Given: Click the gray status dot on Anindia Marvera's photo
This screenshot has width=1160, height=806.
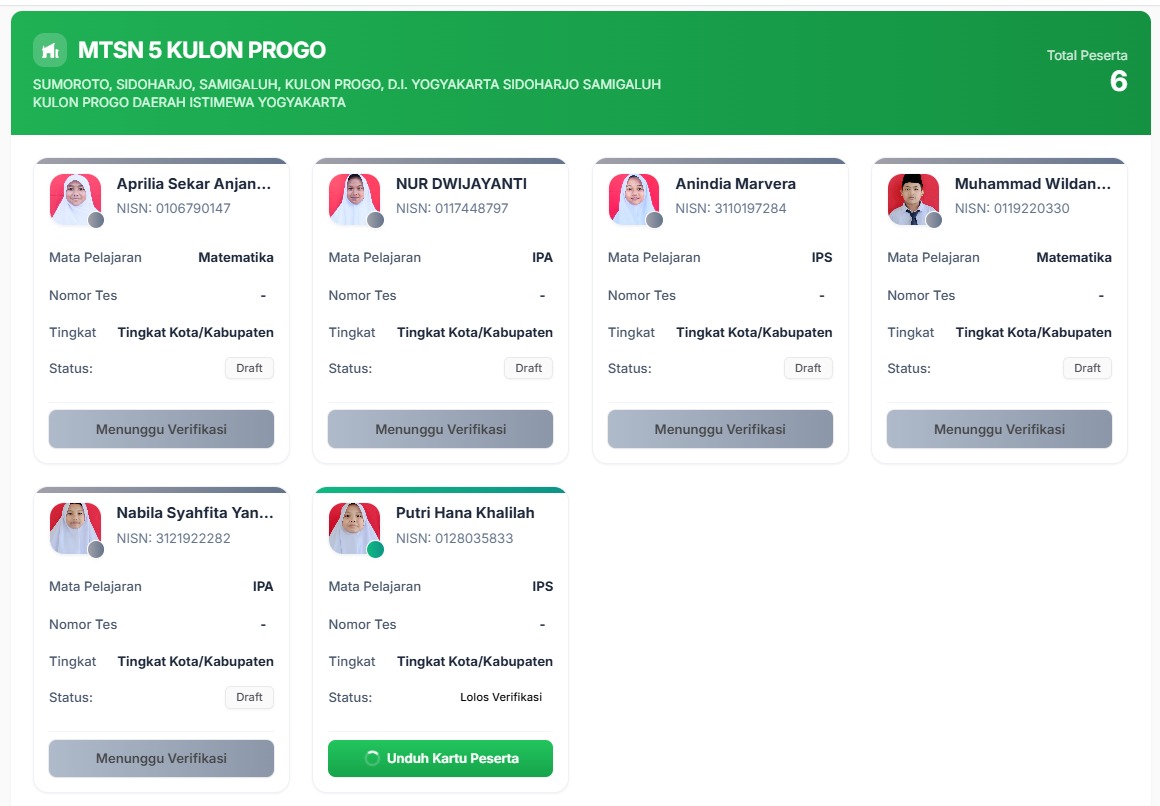Looking at the screenshot, I should pyautogui.click(x=655, y=220).
